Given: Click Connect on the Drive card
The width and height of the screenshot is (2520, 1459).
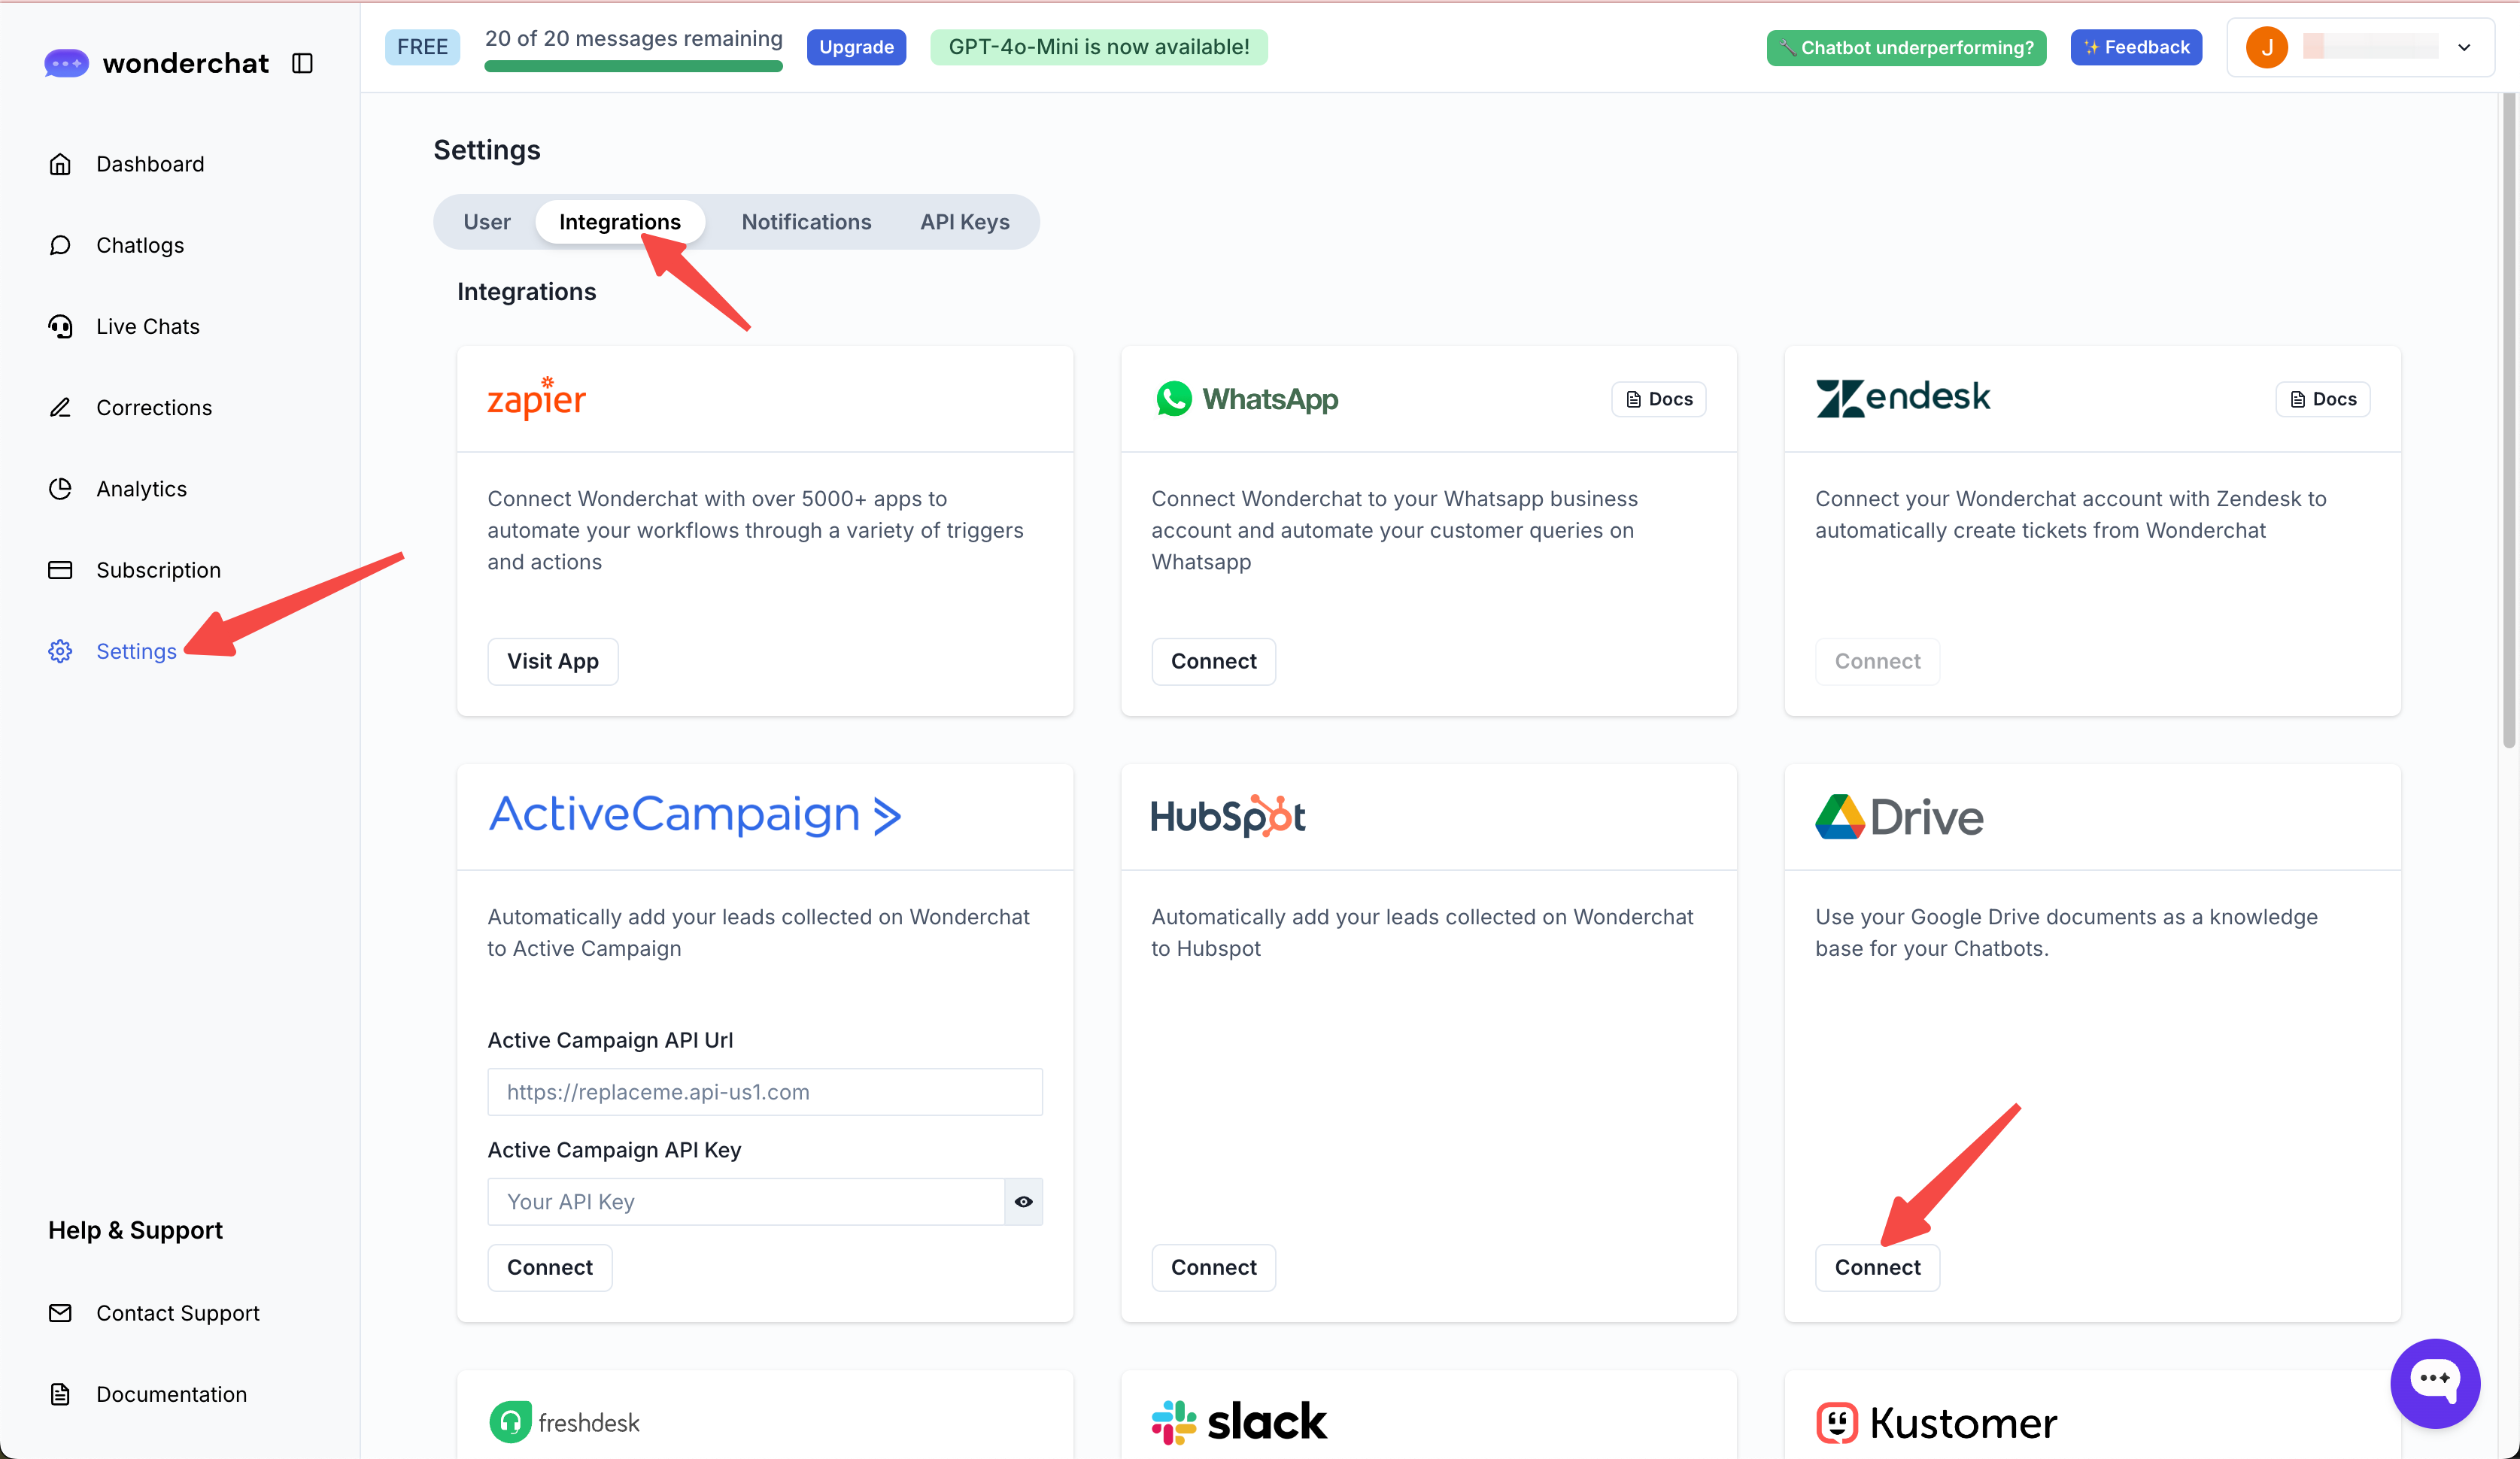Looking at the screenshot, I should pos(1877,1267).
